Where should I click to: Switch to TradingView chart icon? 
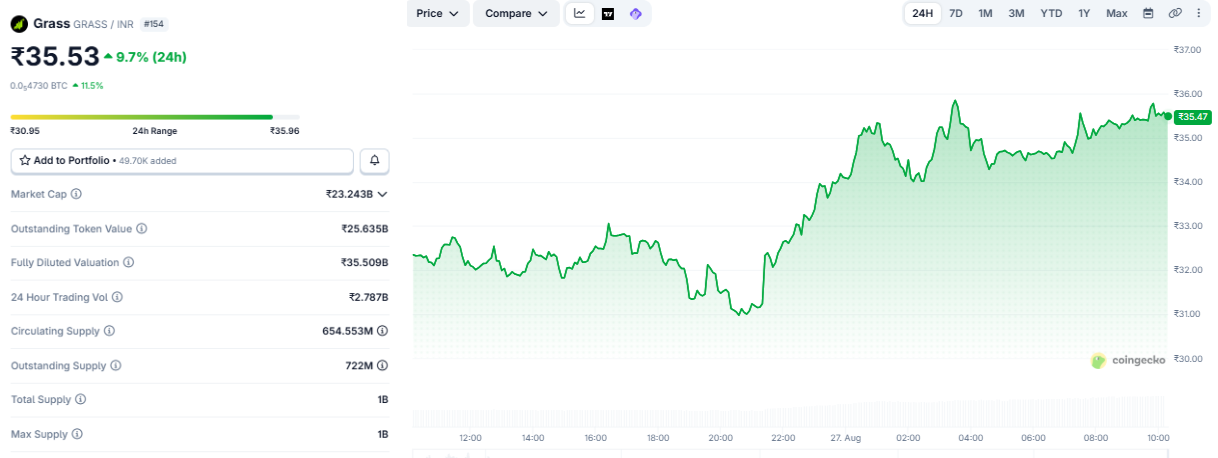[x=608, y=13]
